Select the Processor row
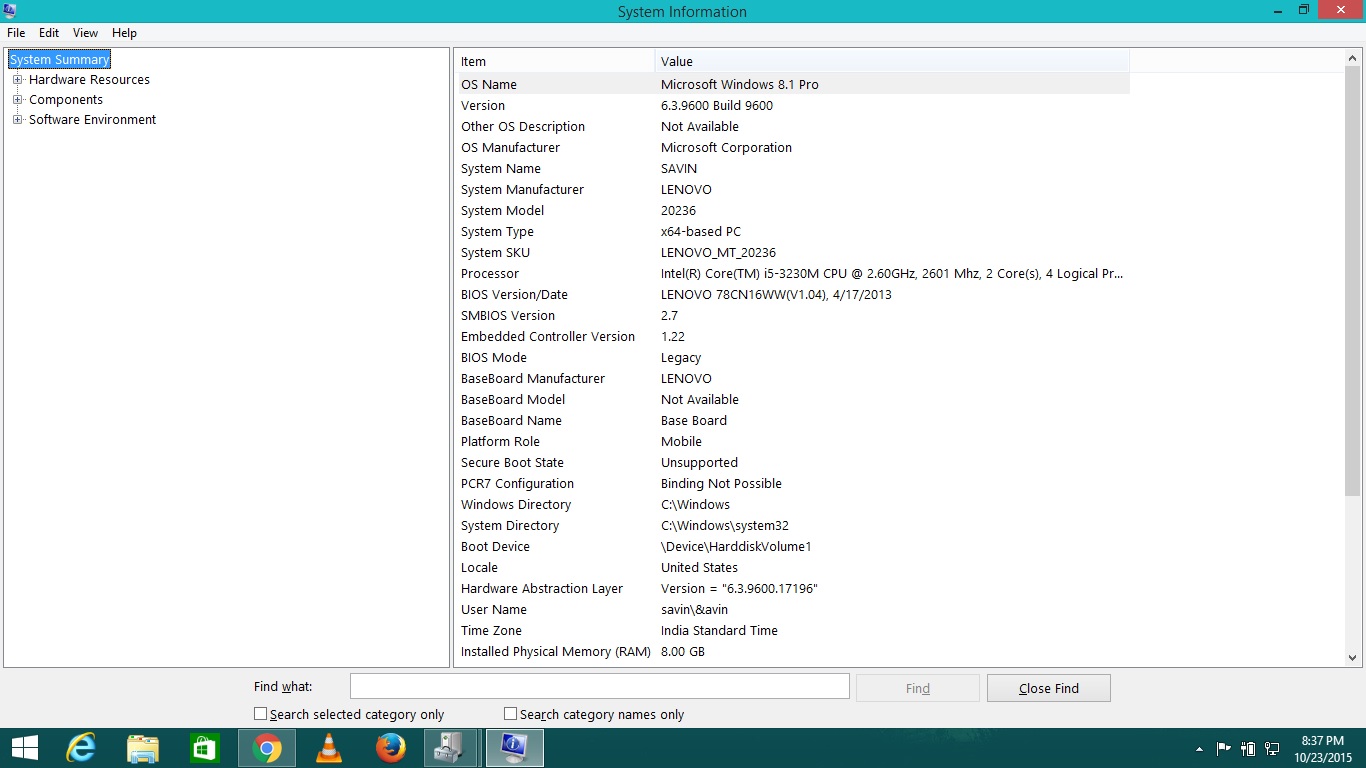Screen dimensions: 1366x768 (x=794, y=273)
